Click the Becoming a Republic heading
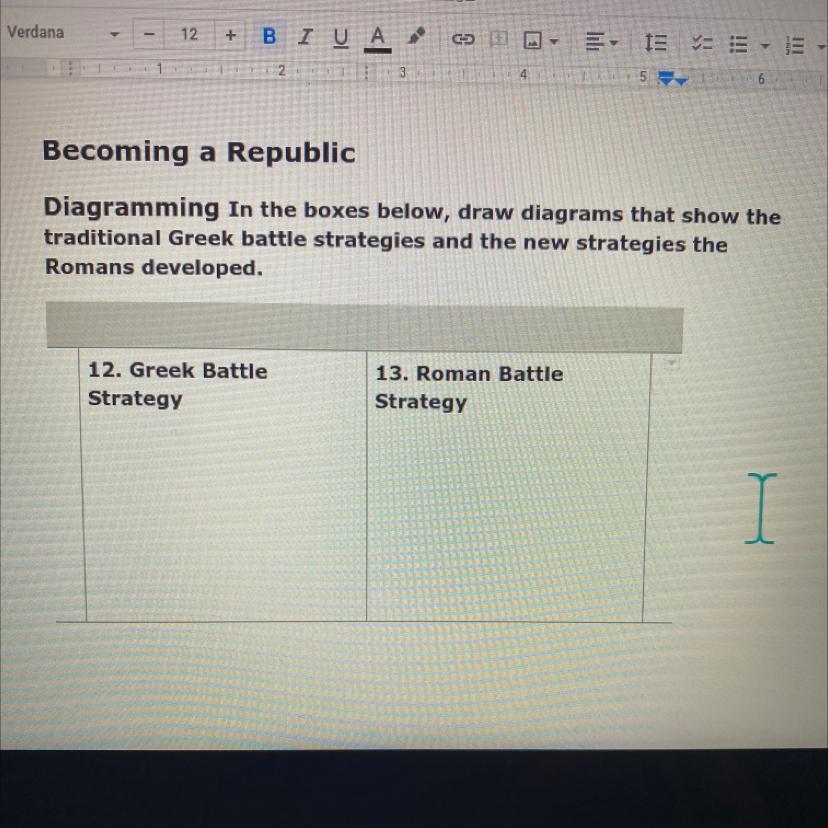Screen dimensions: 828x828 click(x=199, y=152)
